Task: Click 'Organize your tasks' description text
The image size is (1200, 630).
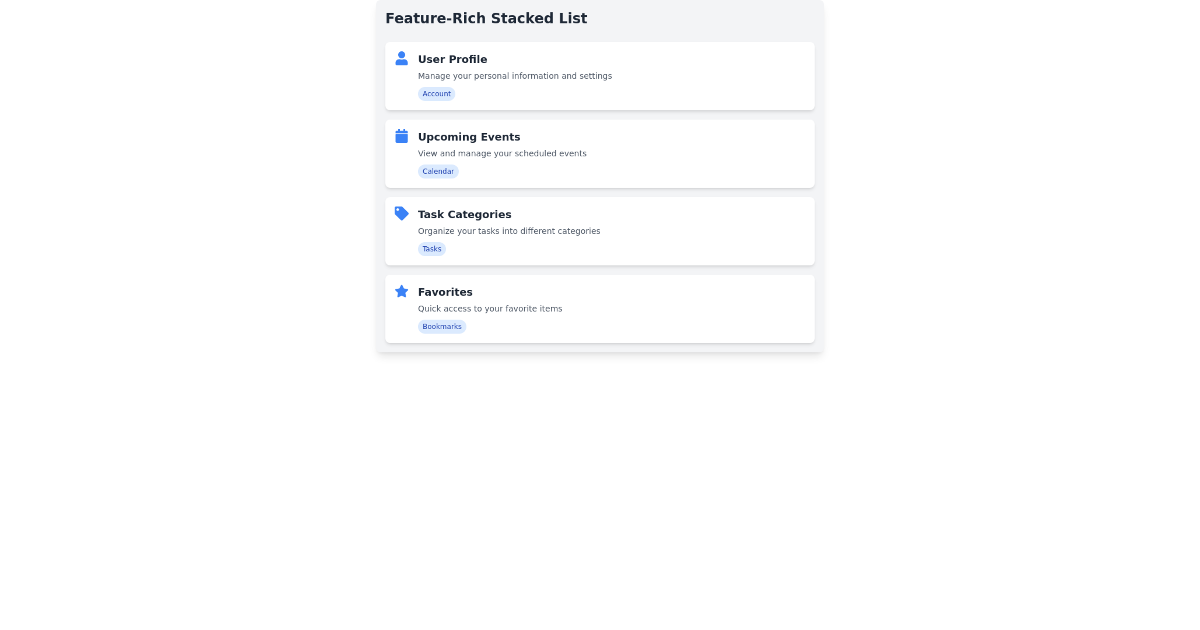Action: 508,231
